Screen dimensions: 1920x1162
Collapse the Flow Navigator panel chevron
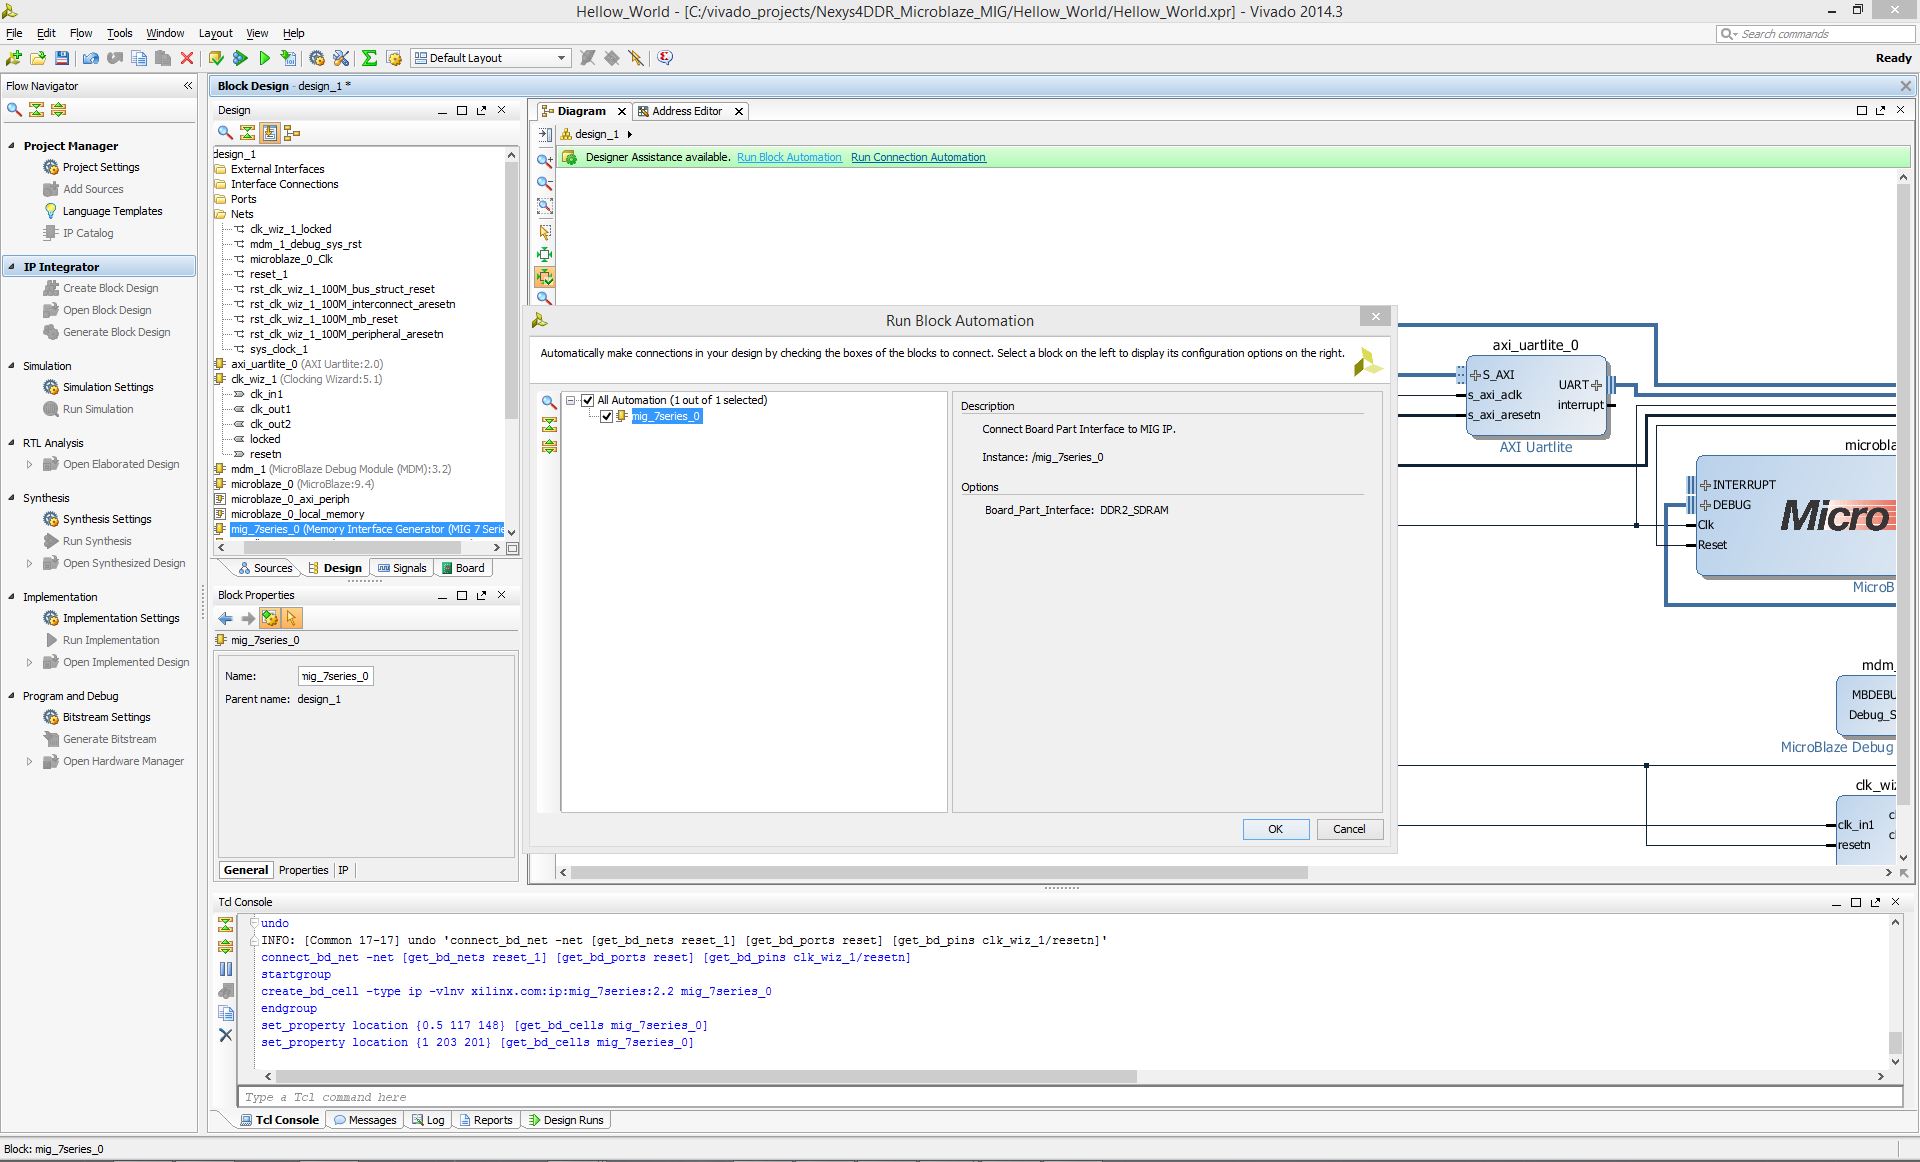188,86
